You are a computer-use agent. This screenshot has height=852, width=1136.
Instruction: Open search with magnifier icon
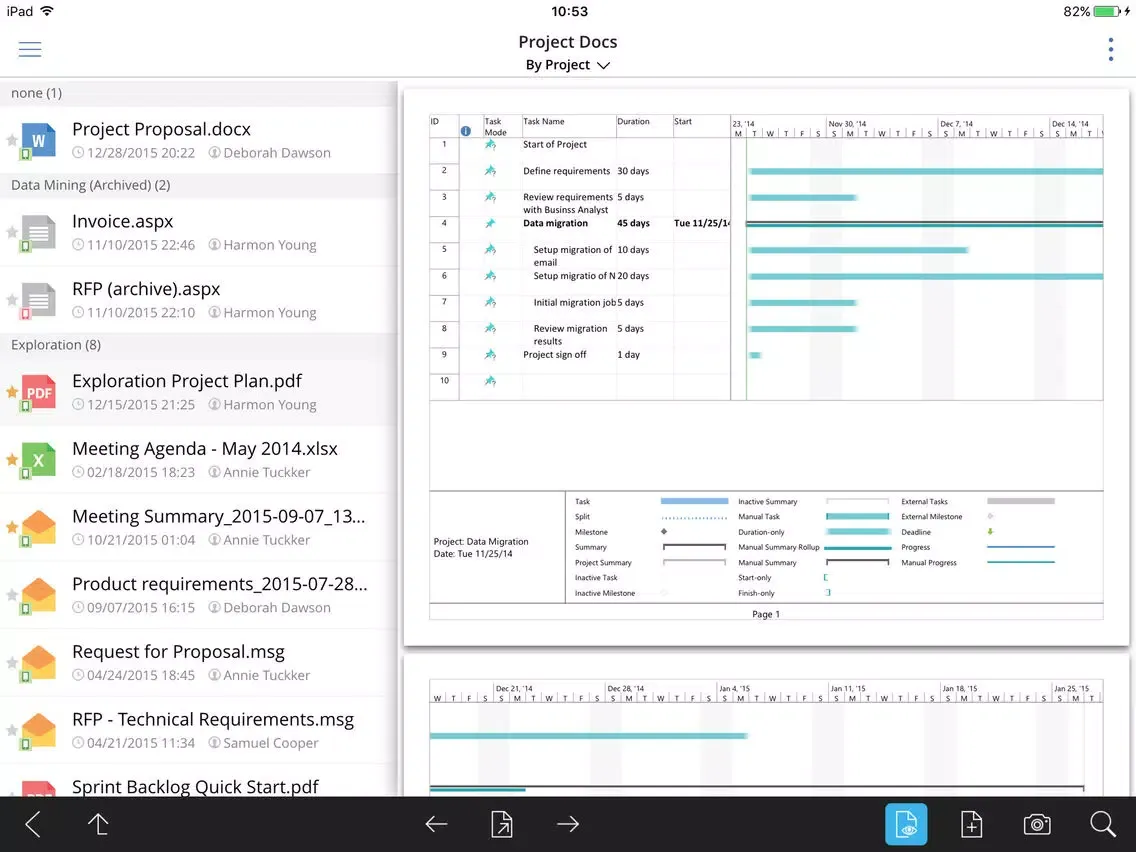(1103, 824)
